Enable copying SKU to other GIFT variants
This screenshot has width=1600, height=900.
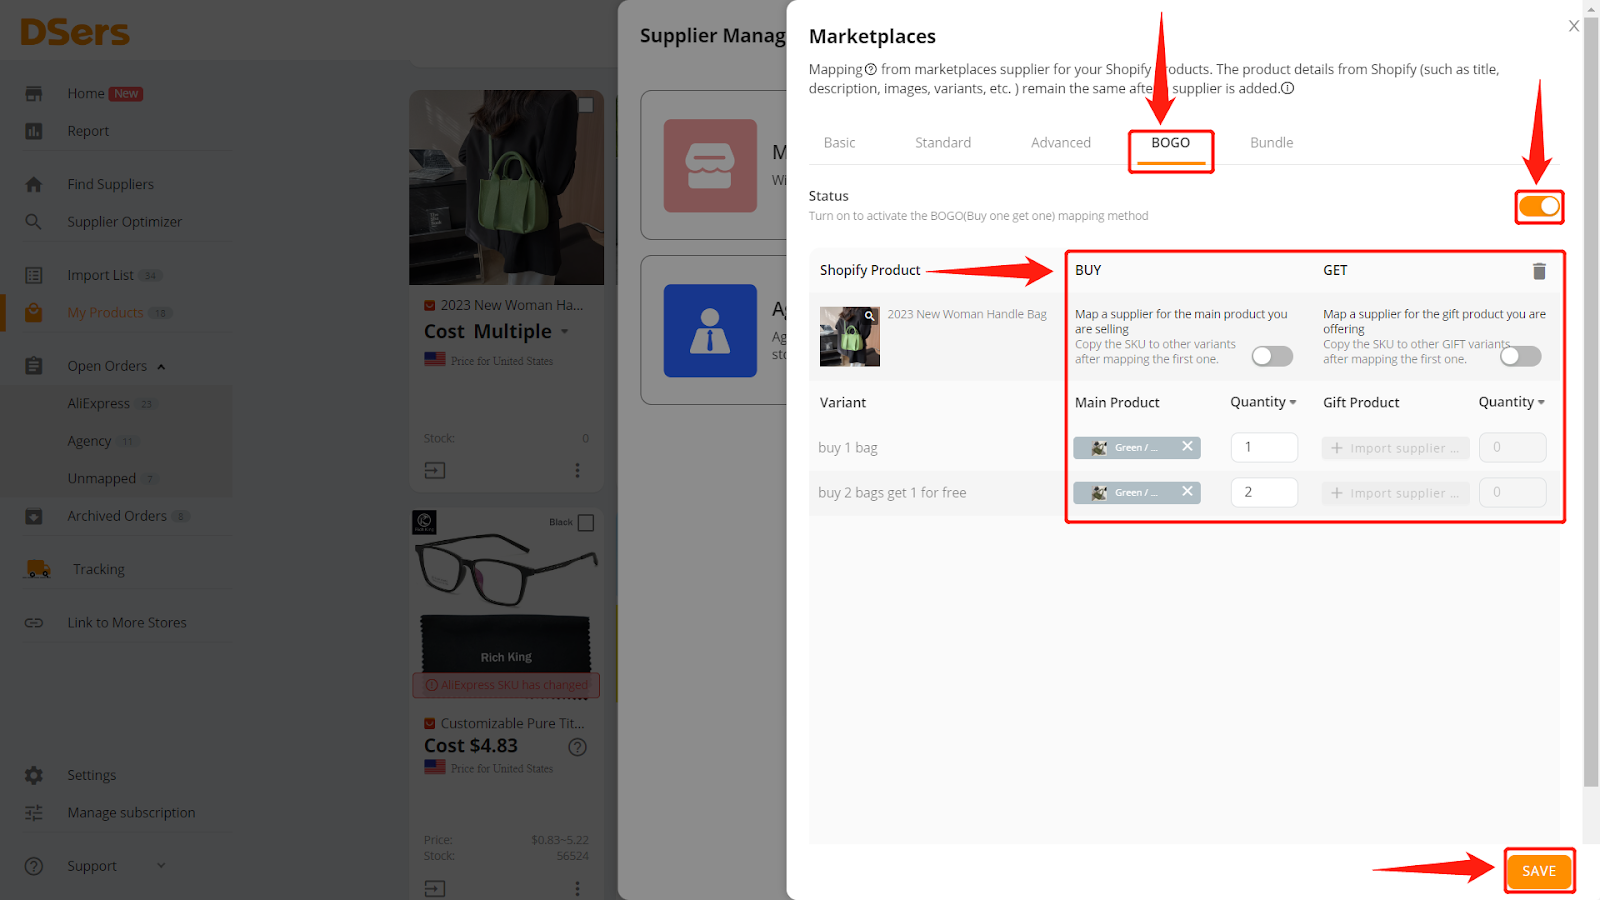pyautogui.click(x=1520, y=356)
